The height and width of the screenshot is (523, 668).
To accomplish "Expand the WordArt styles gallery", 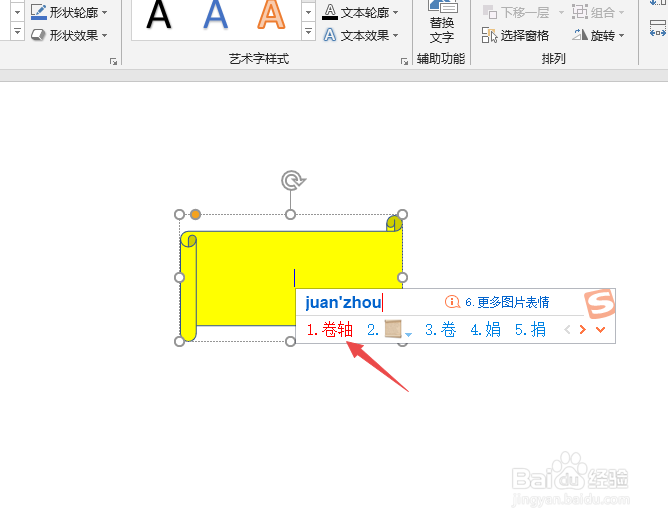I will point(308,32).
